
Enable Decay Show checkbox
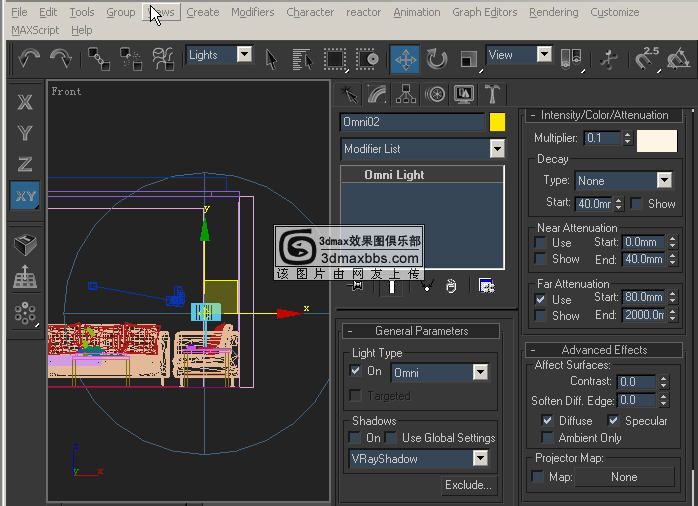pos(636,203)
